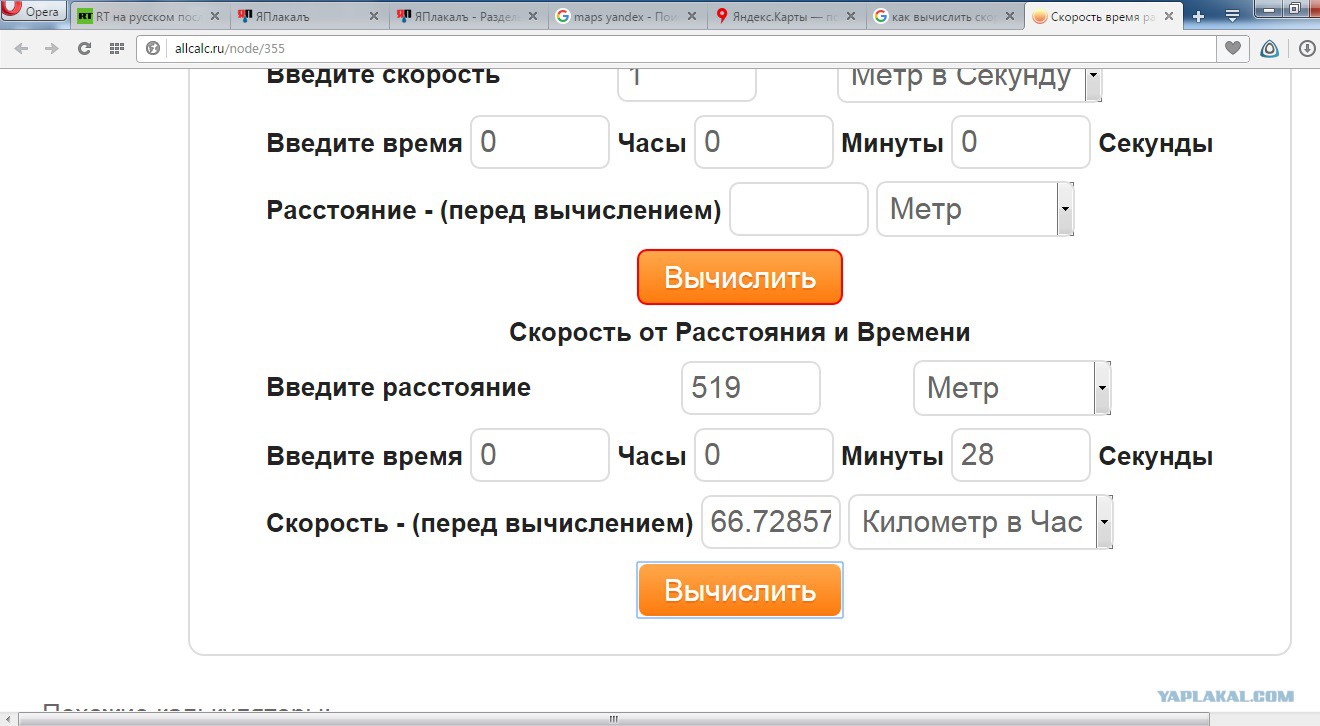Image resolution: width=1320 pixels, height=726 pixels.
Task: Open the Метр dropdown beside Расстояние result
Action: [x=975, y=210]
